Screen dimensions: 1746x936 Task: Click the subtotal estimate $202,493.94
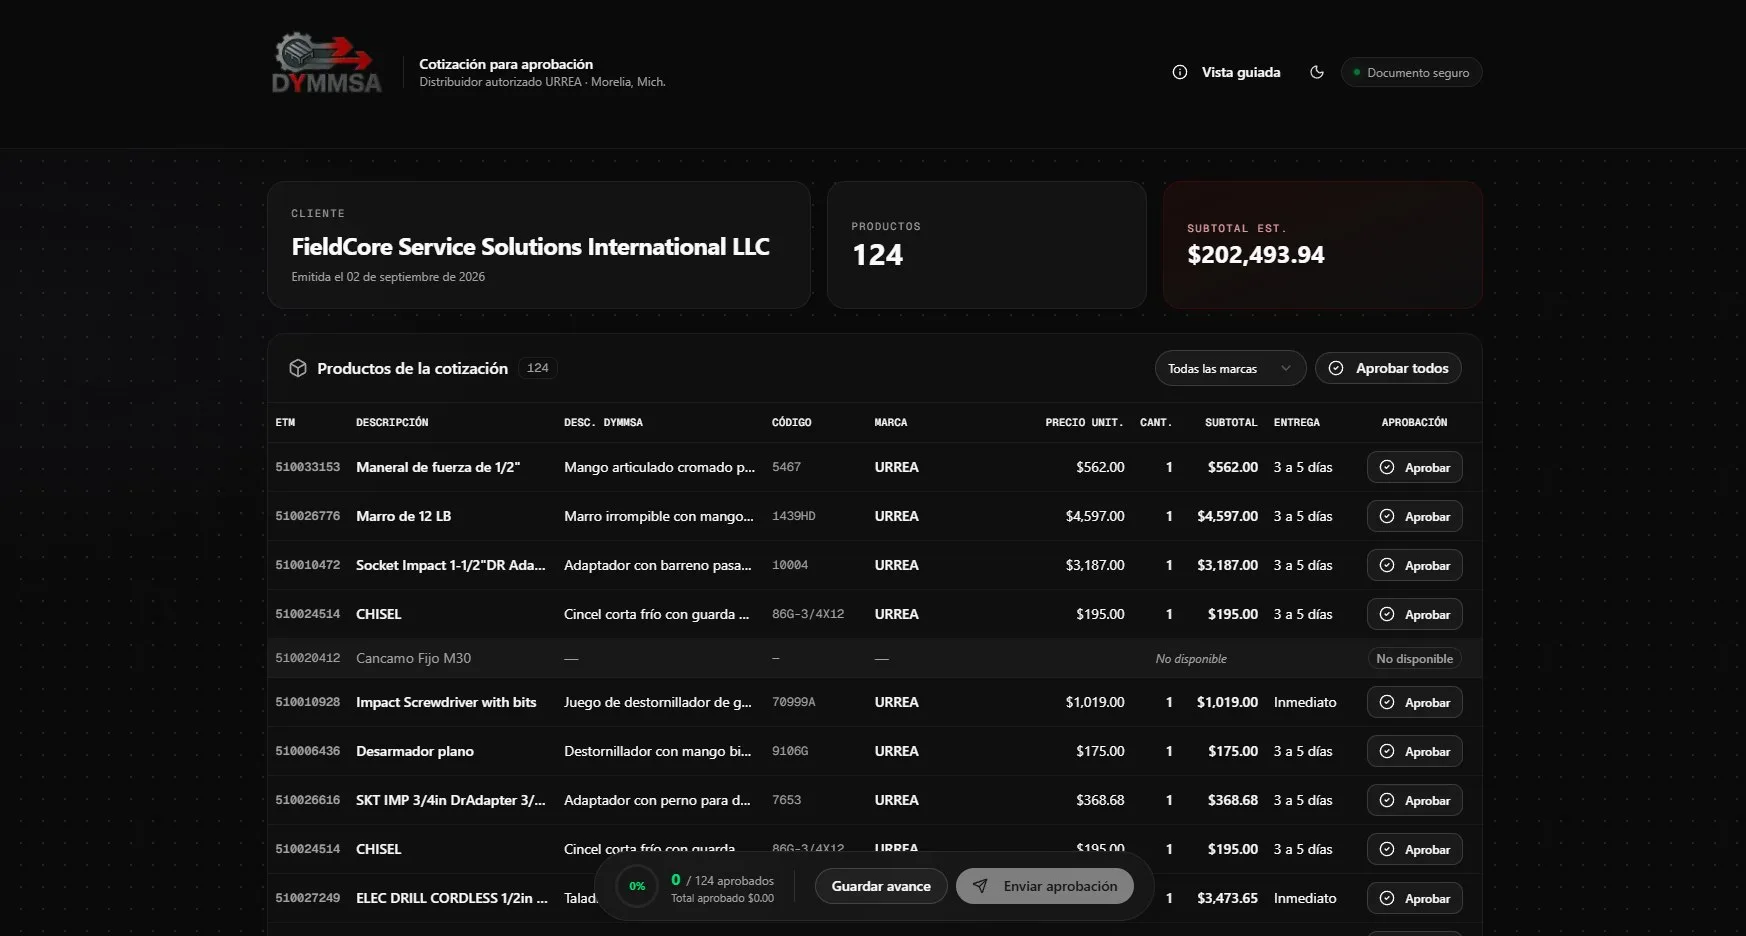1255,255
